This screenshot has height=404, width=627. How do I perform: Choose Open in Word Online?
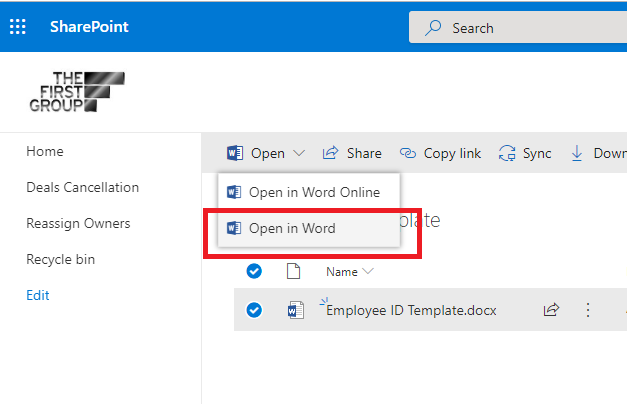coord(314,192)
